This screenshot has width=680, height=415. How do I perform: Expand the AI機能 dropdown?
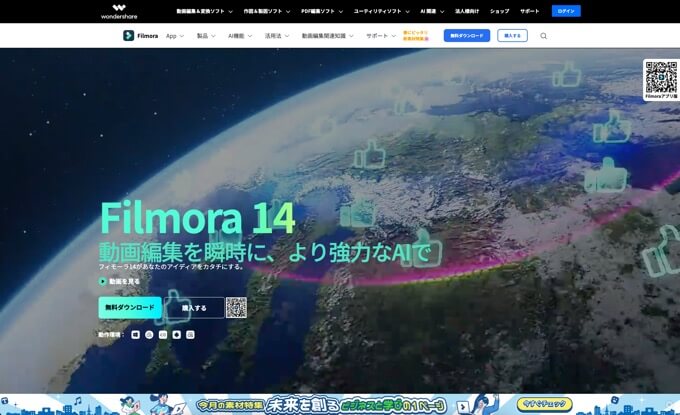(x=240, y=36)
